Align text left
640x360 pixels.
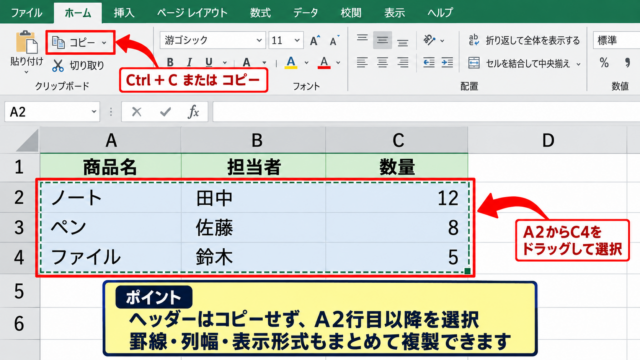point(362,62)
